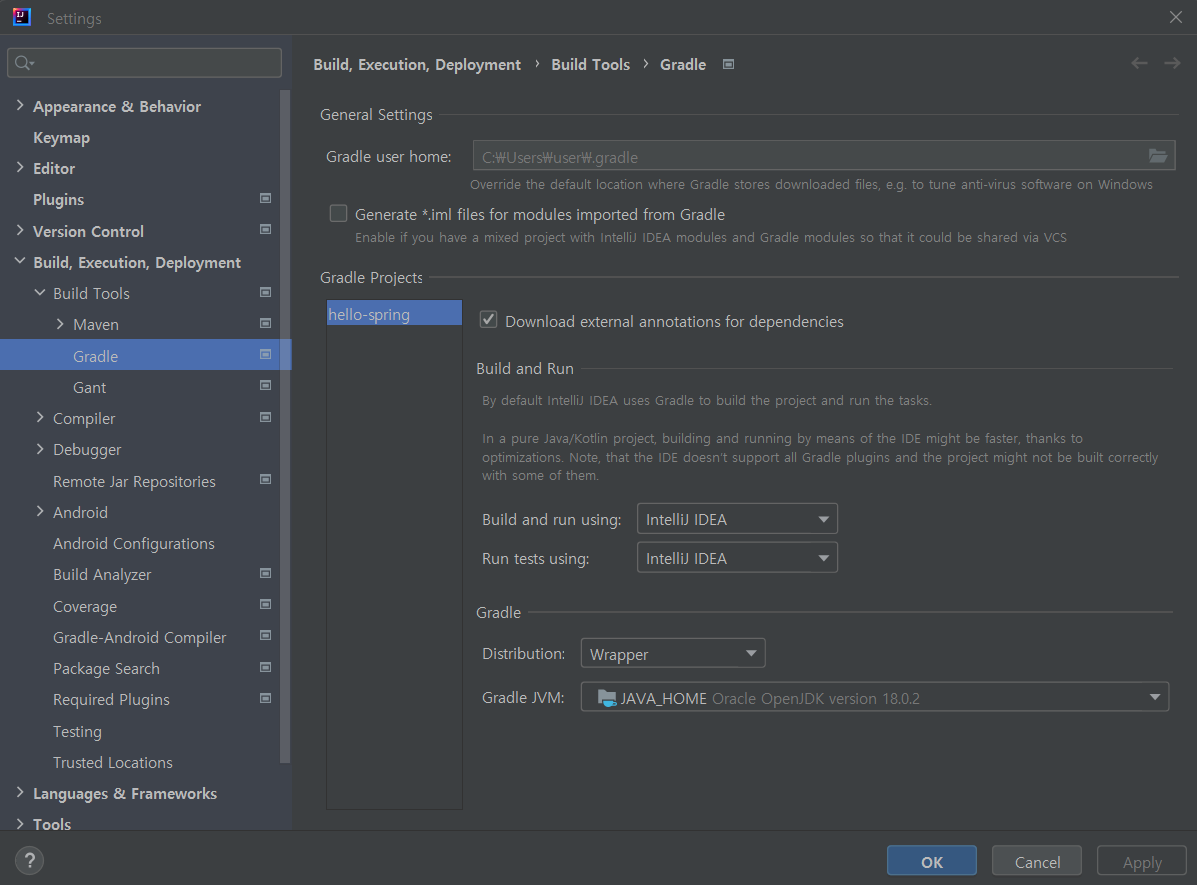
Task: Enable Generate *.iml files for modules checkbox
Action: tap(338, 214)
